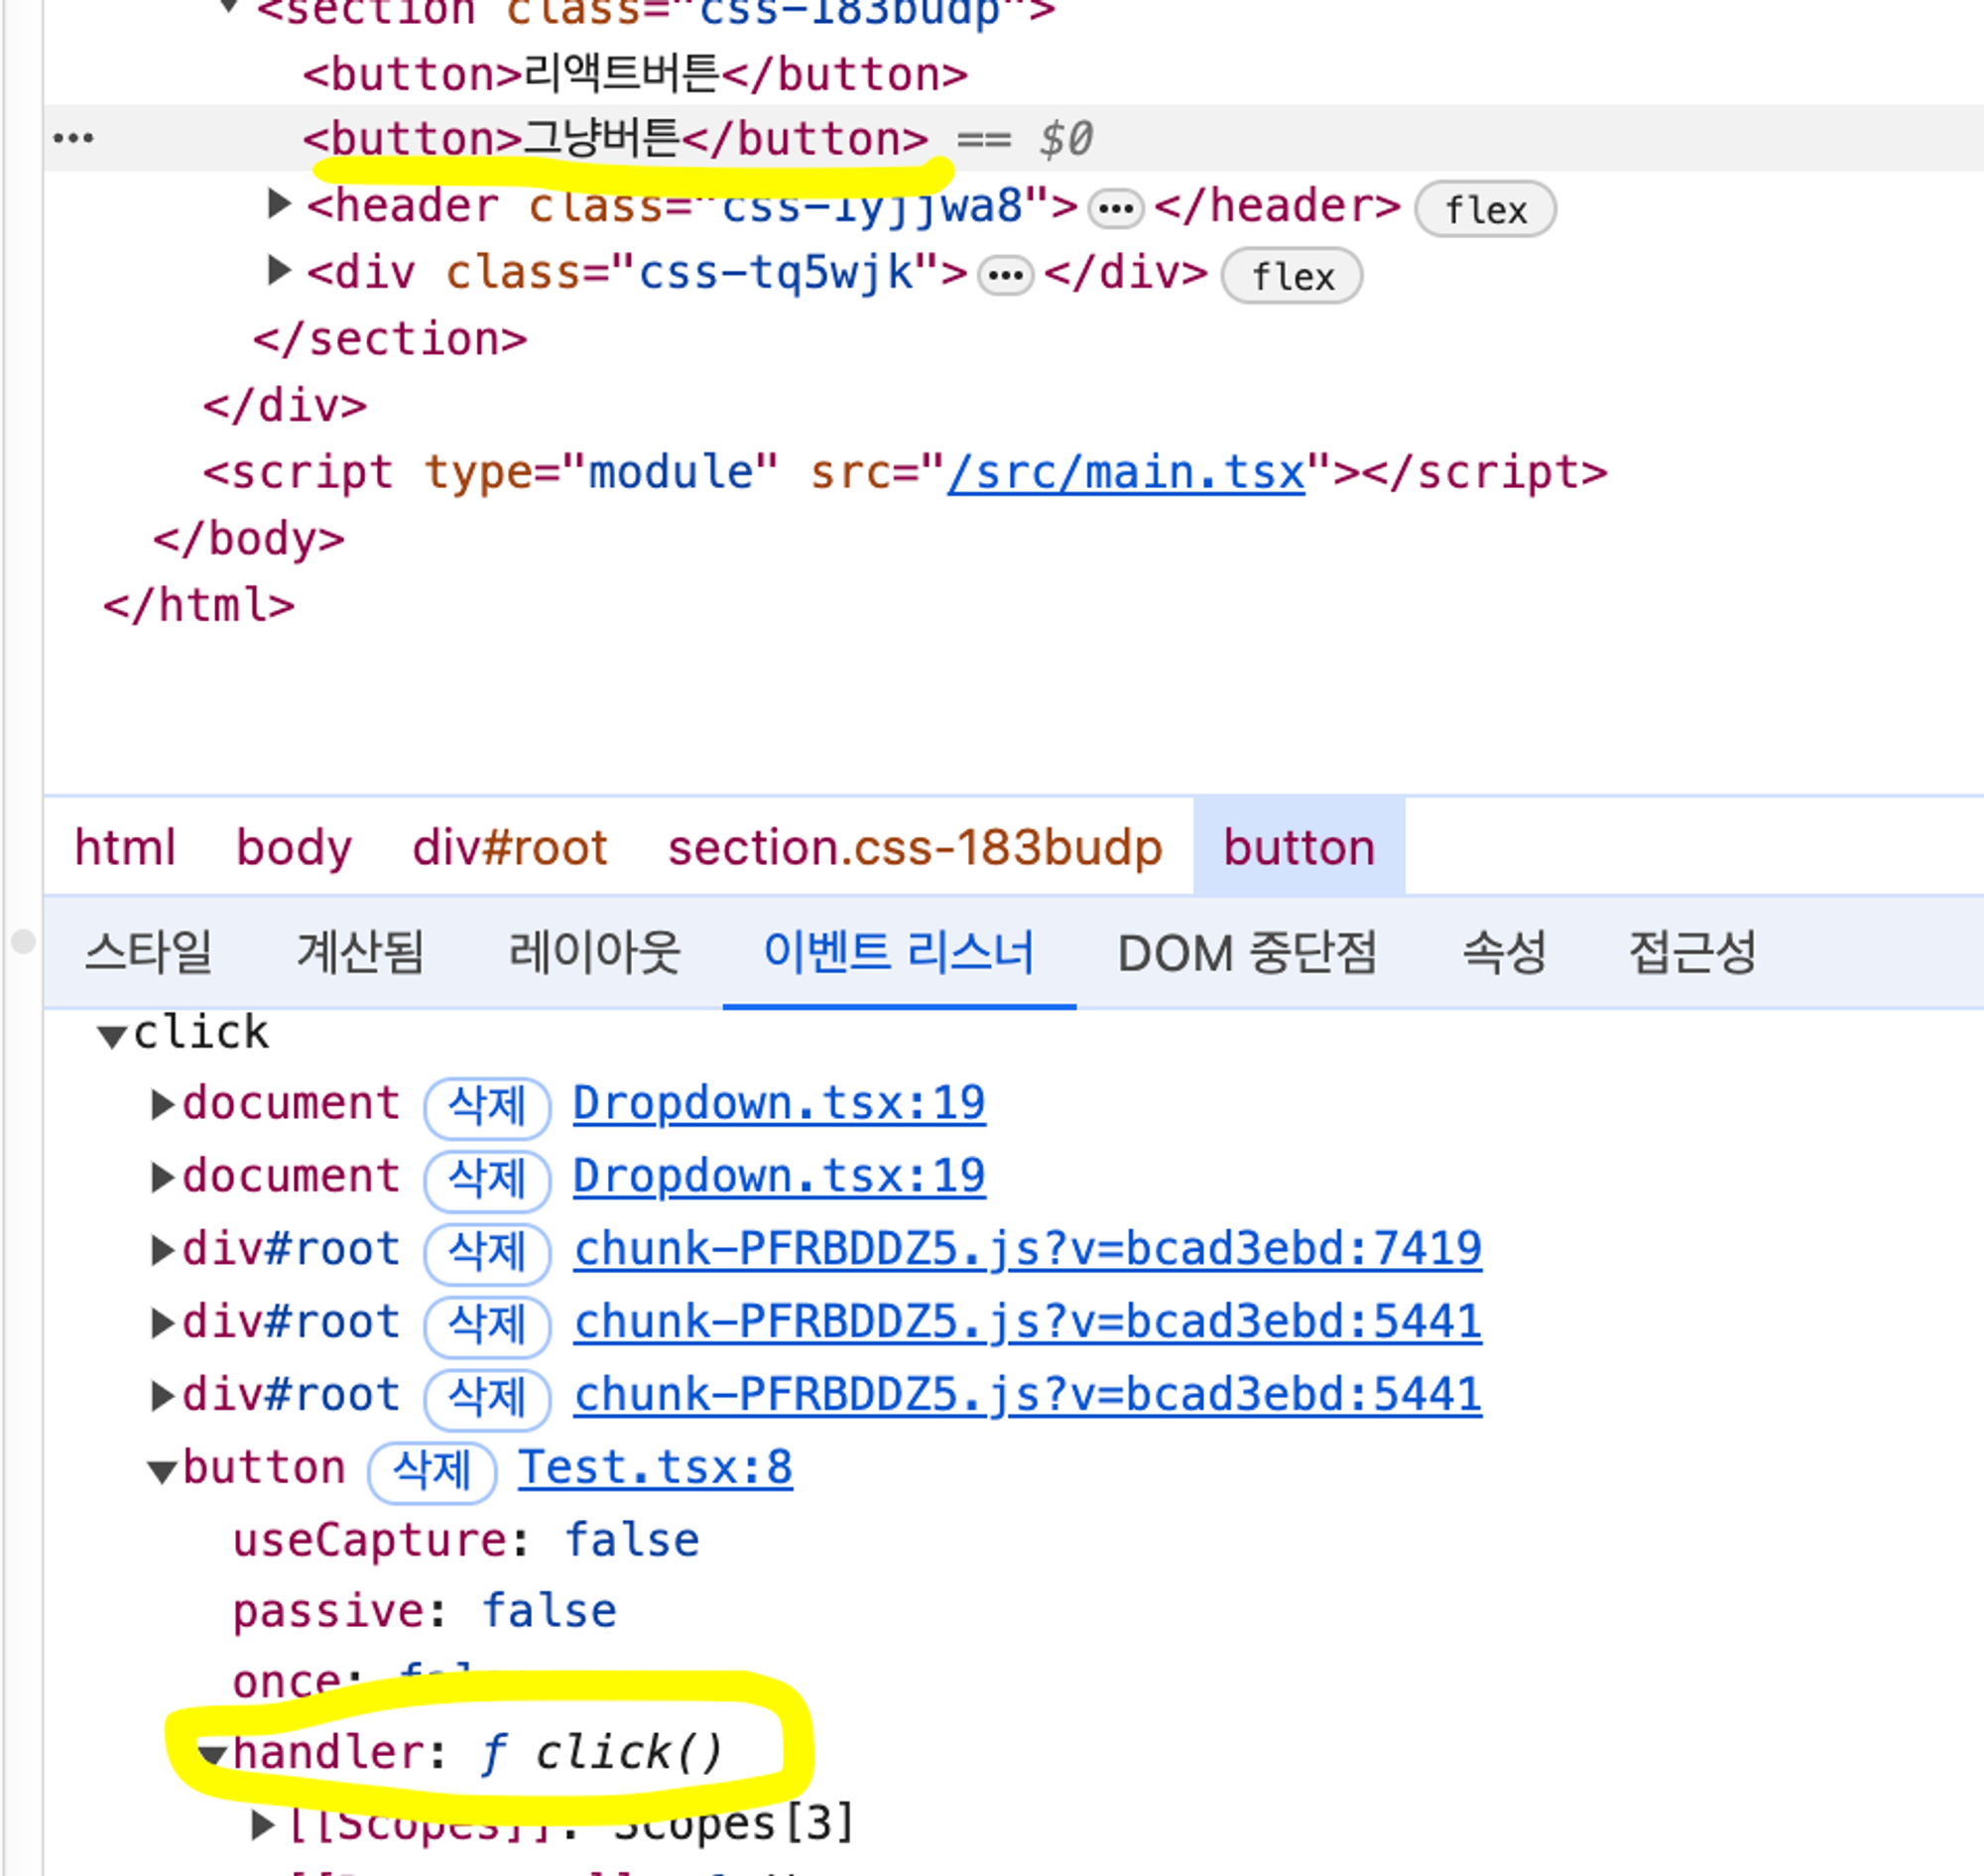Image resolution: width=1984 pixels, height=1876 pixels.
Task: Switch to the 계산됨 tab
Action: click(x=361, y=952)
